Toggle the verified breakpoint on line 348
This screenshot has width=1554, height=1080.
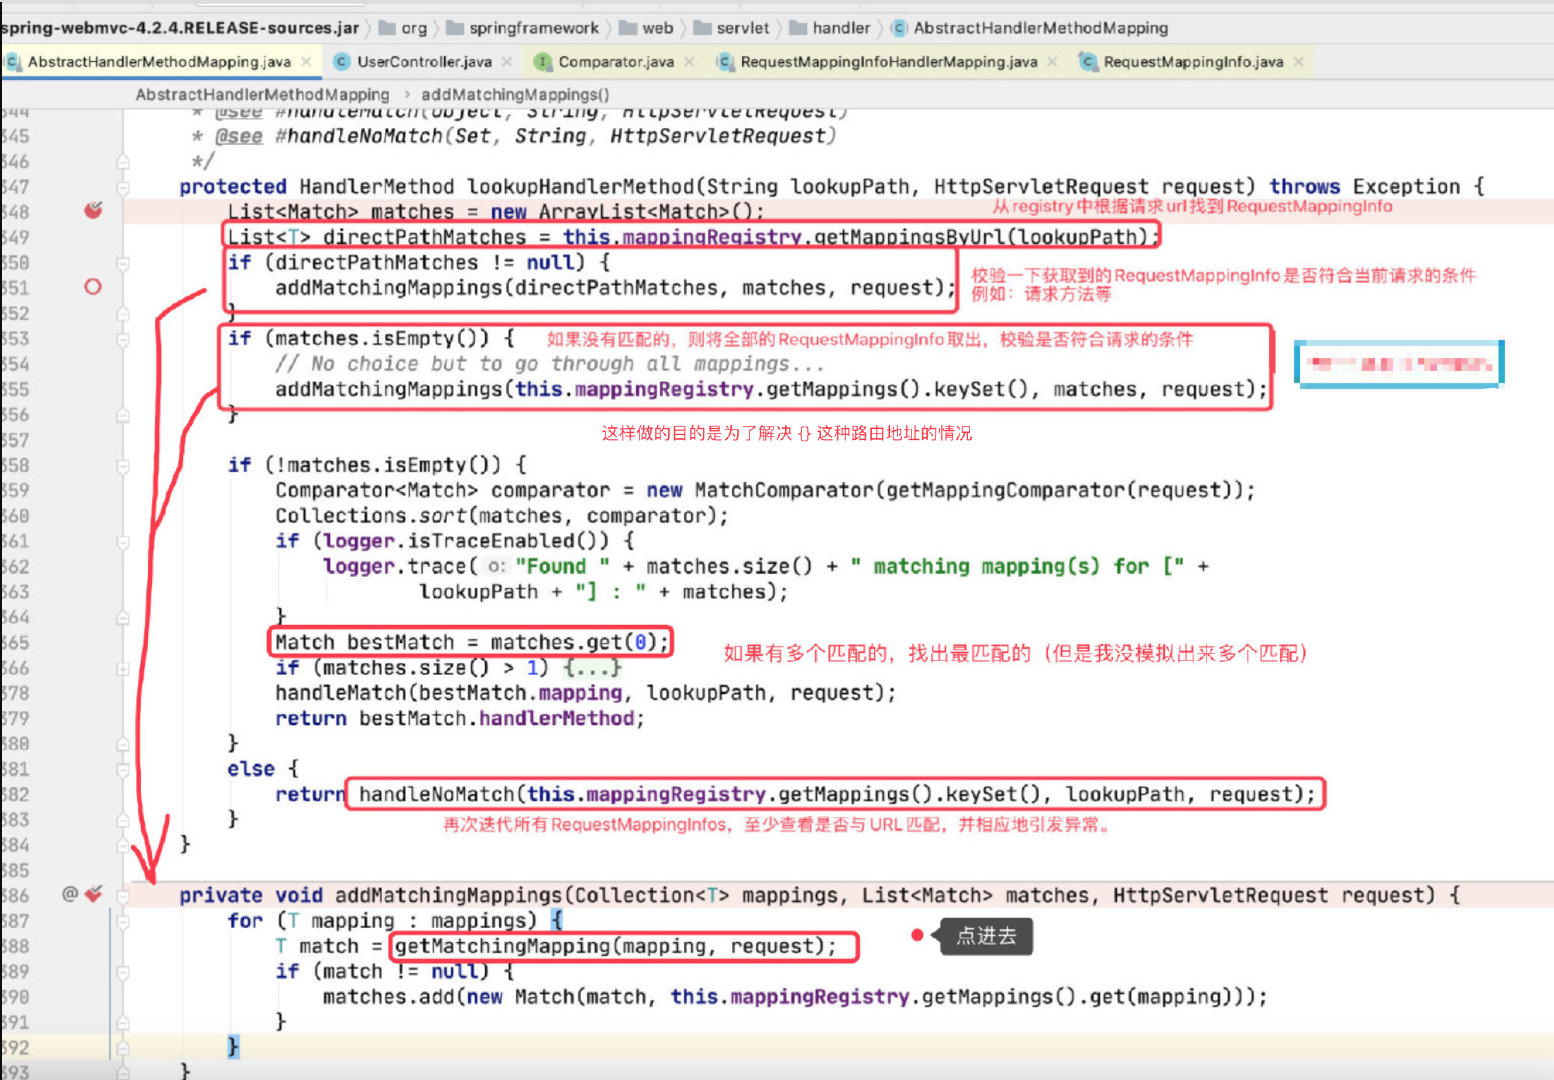click(93, 210)
